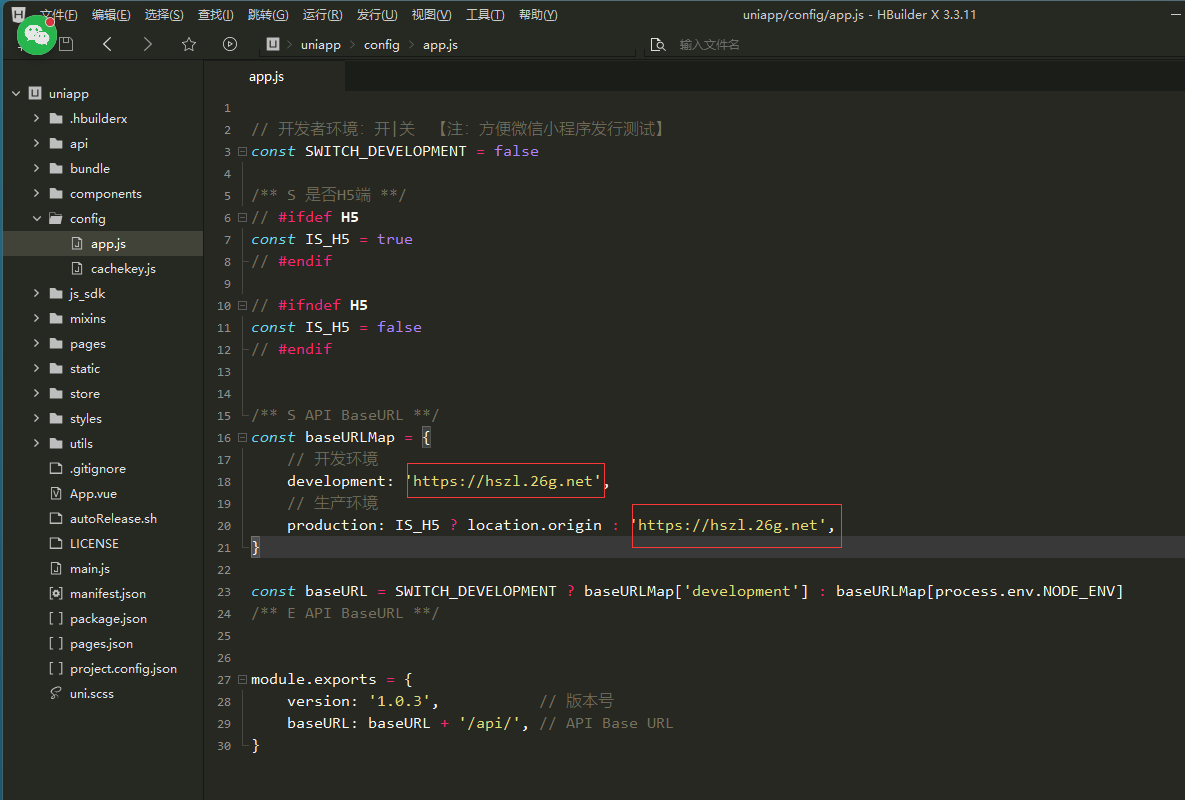This screenshot has width=1185, height=800.
Task: Click the config breadcrumb segment
Action: (x=382, y=45)
